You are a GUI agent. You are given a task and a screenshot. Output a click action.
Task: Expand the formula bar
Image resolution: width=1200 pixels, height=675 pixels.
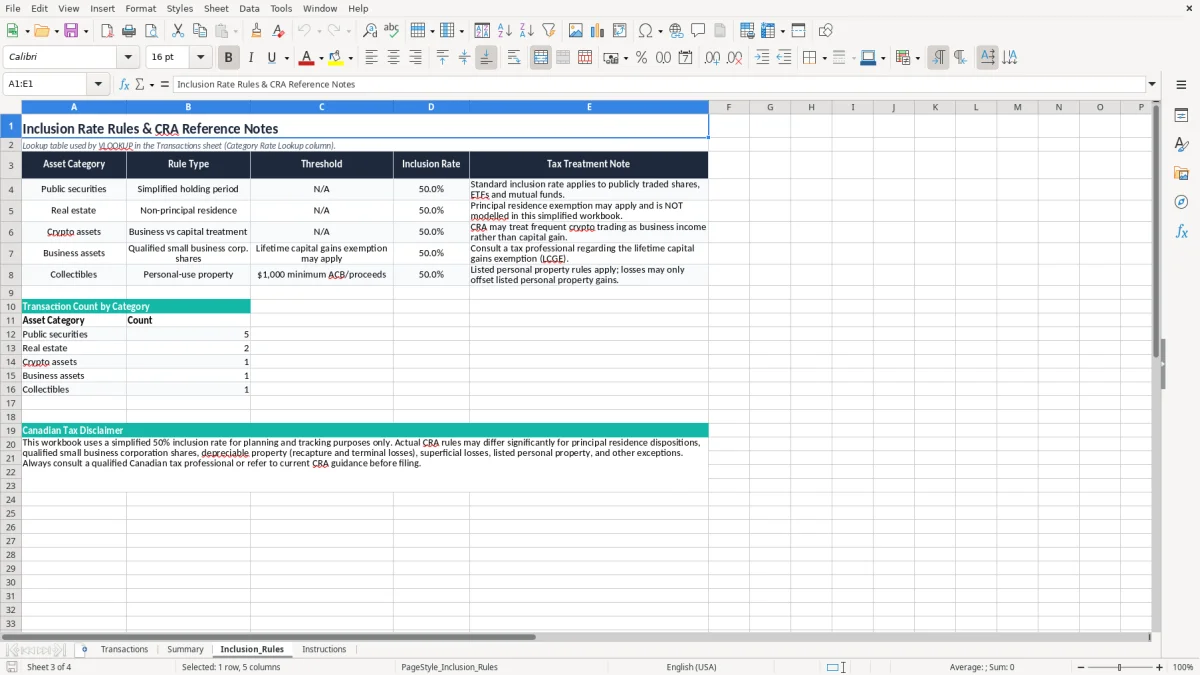(1152, 84)
